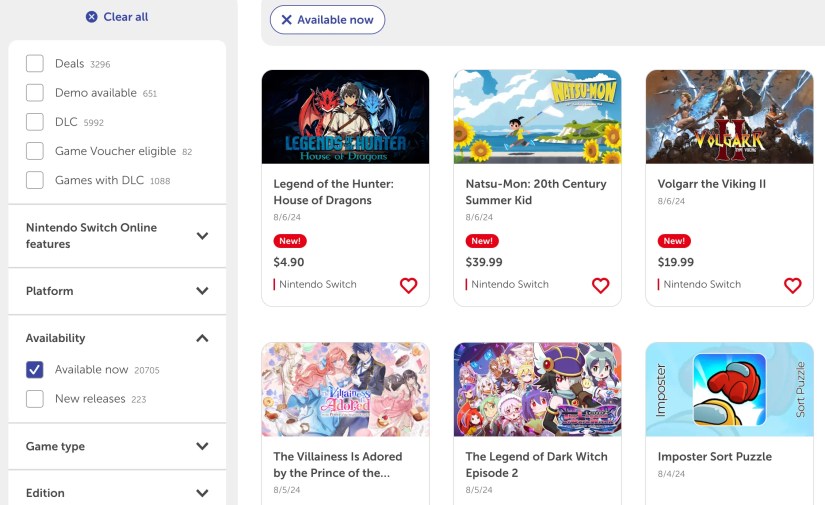Uncheck the Available now checkbox
825x505 pixels.
click(35, 370)
